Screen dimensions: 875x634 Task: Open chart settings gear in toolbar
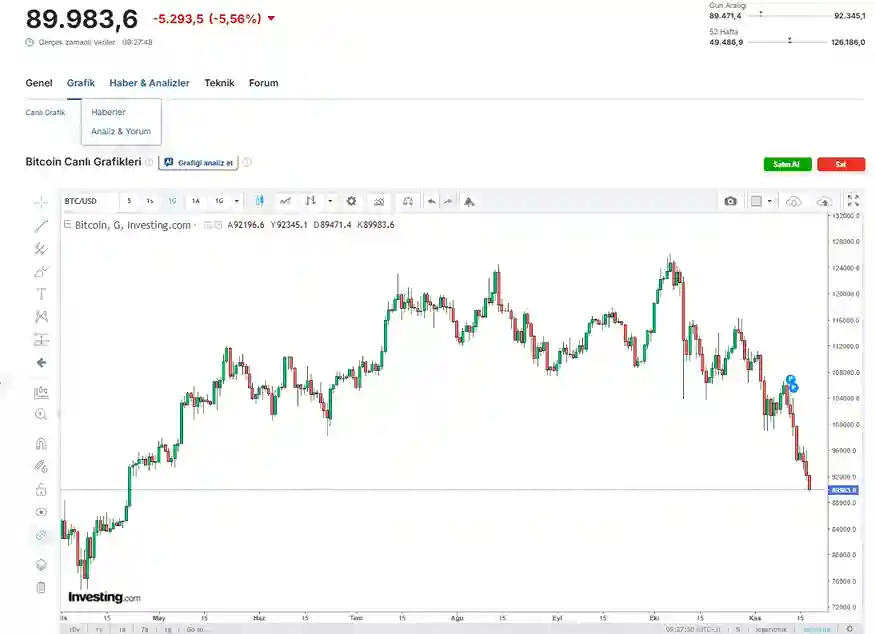[x=351, y=201]
